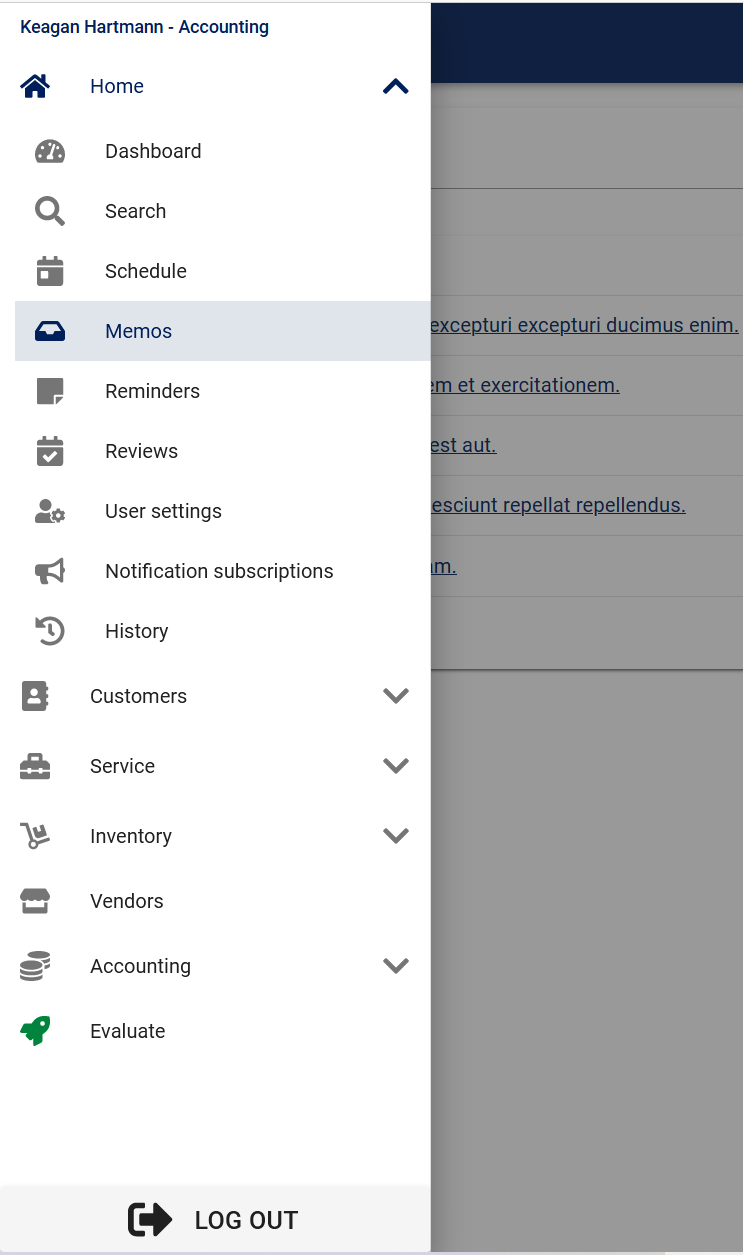The height and width of the screenshot is (1255, 743).
Task: Click the Dashboard gauge icon
Action: pos(50,151)
